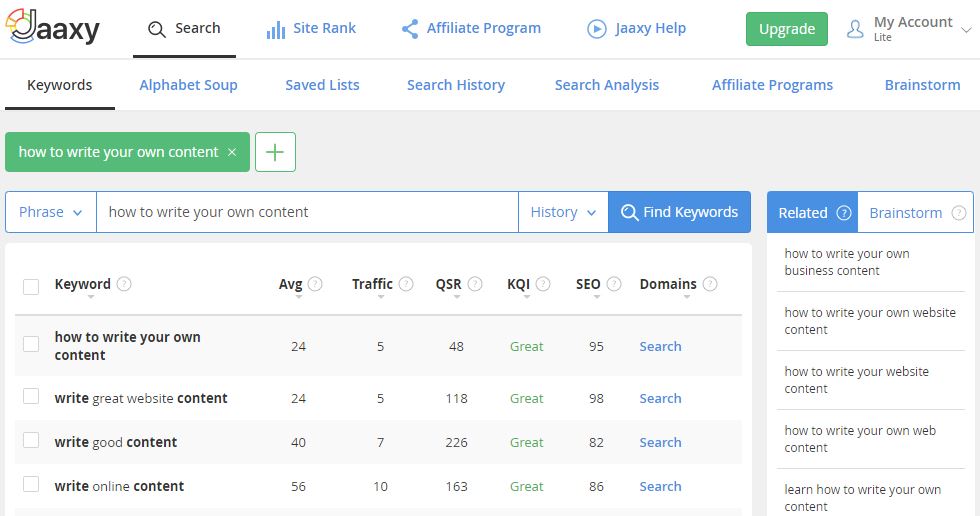This screenshot has height=516, width=980.
Task: Click the green Upgrade button
Action: click(x=787, y=29)
